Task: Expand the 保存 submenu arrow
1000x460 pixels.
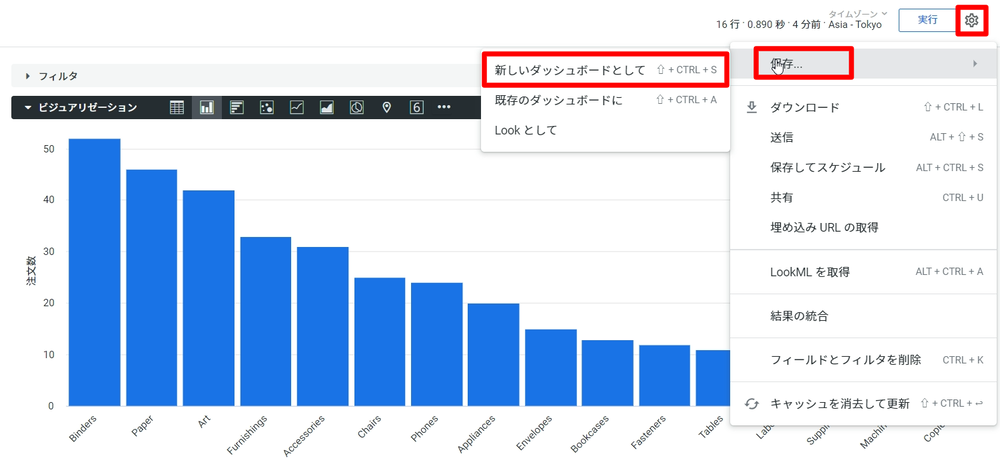Action: point(974,63)
